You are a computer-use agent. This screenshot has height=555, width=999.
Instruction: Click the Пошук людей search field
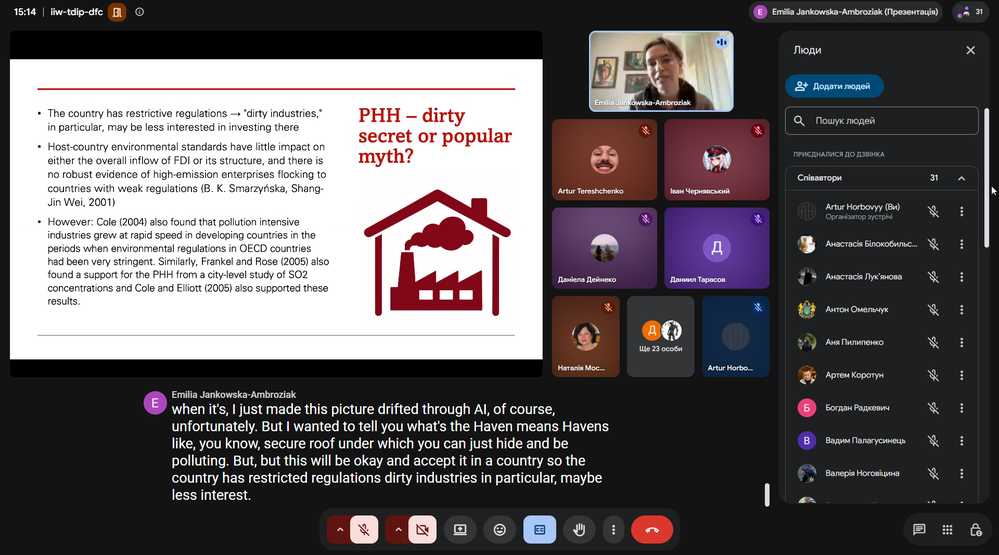(x=882, y=120)
